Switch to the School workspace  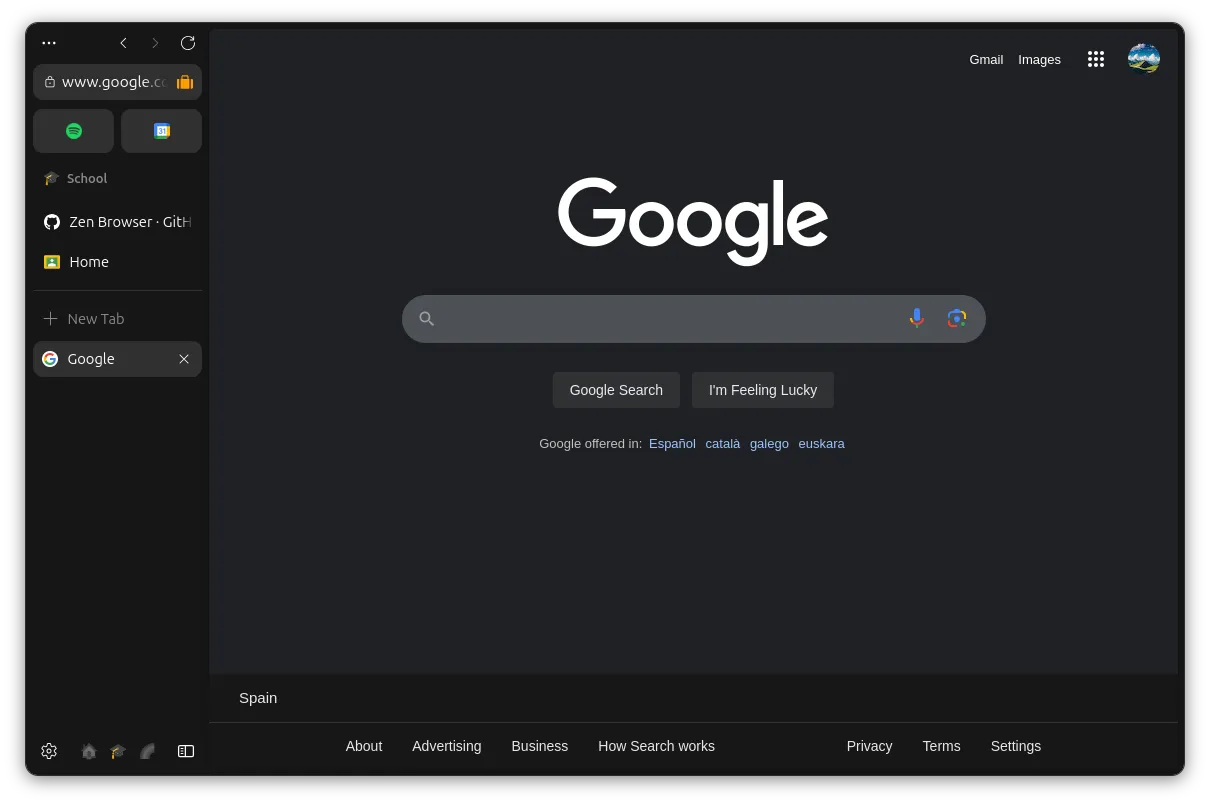pyautogui.click(x=118, y=751)
